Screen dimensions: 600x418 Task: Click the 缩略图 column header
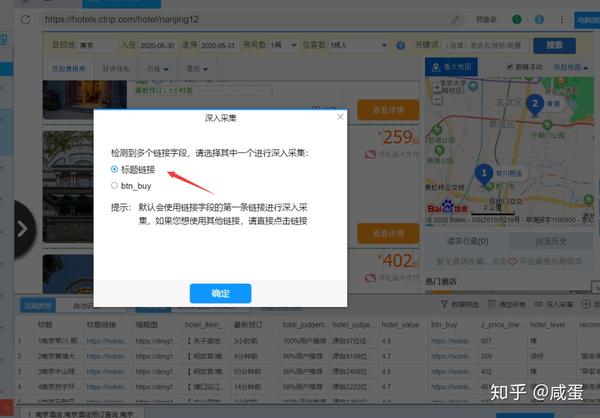pos(147,325)
